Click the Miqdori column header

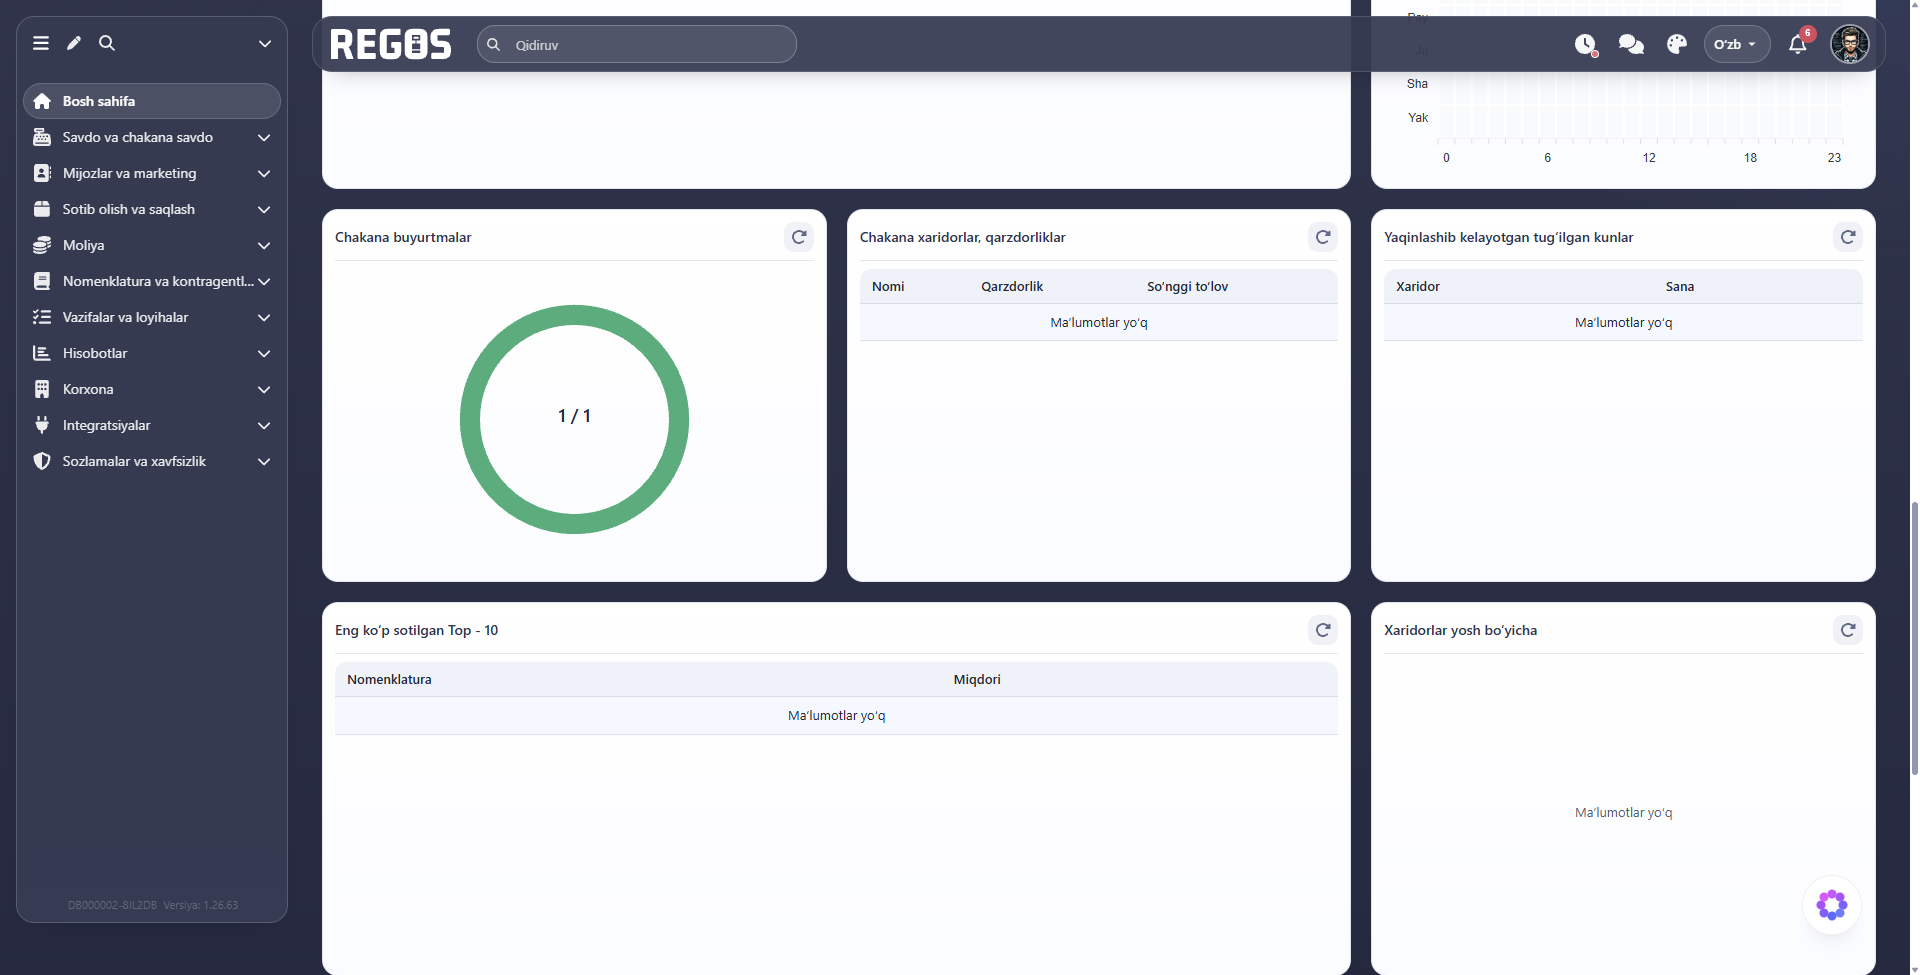(x=977, y=679)
